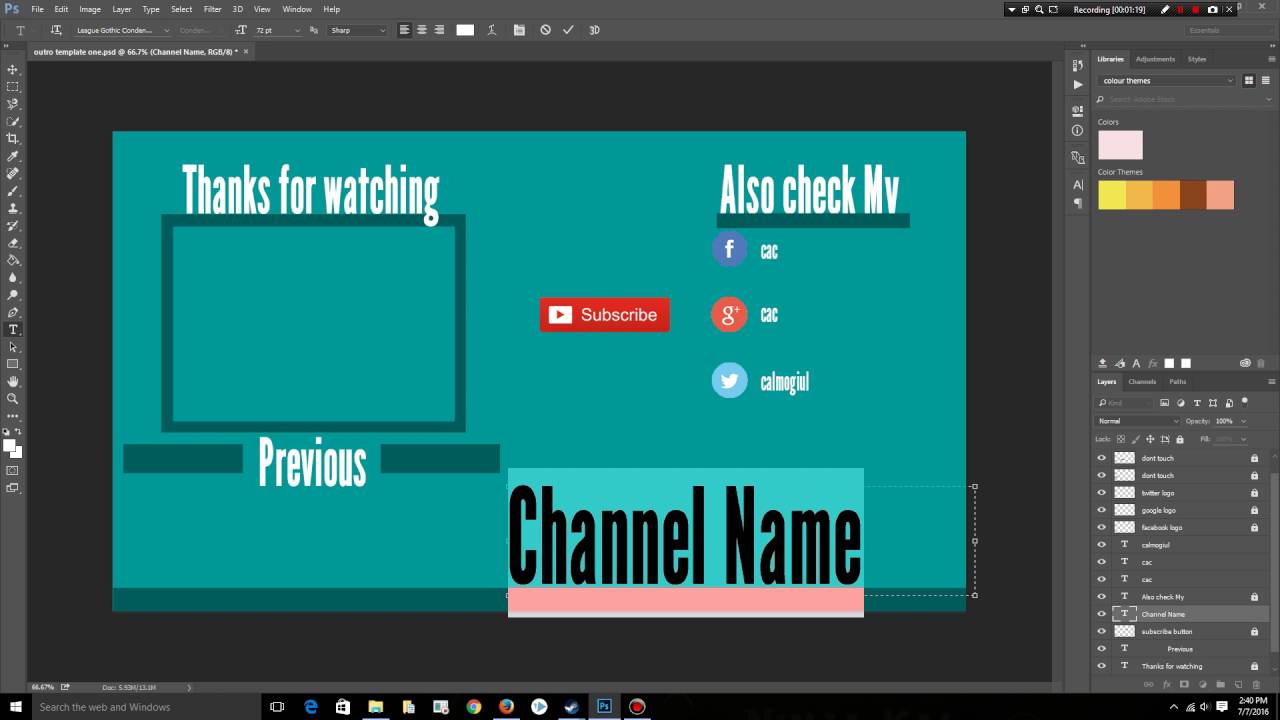Screen dimensions: 1280x720
Task: Select the Eraser tool
Action: point(13,243)
